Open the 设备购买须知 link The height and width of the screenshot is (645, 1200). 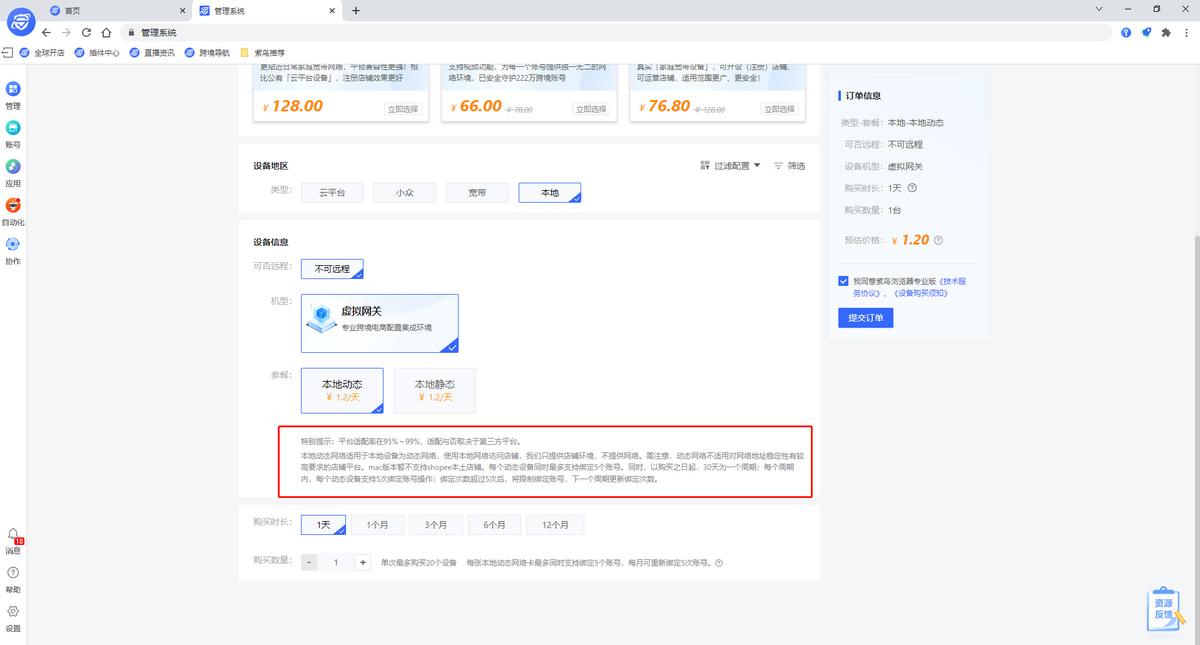click(x=921, y=293)
